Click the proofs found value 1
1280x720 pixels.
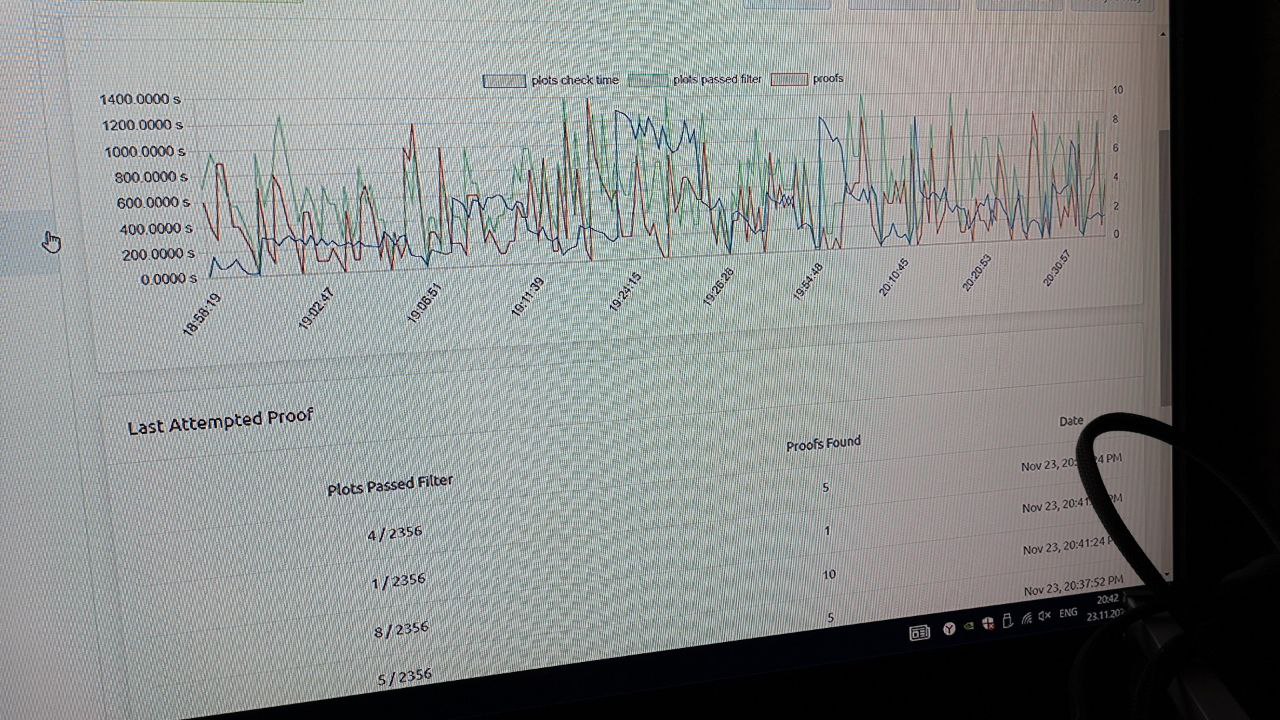pyautogui.click(x=827, y=531)
